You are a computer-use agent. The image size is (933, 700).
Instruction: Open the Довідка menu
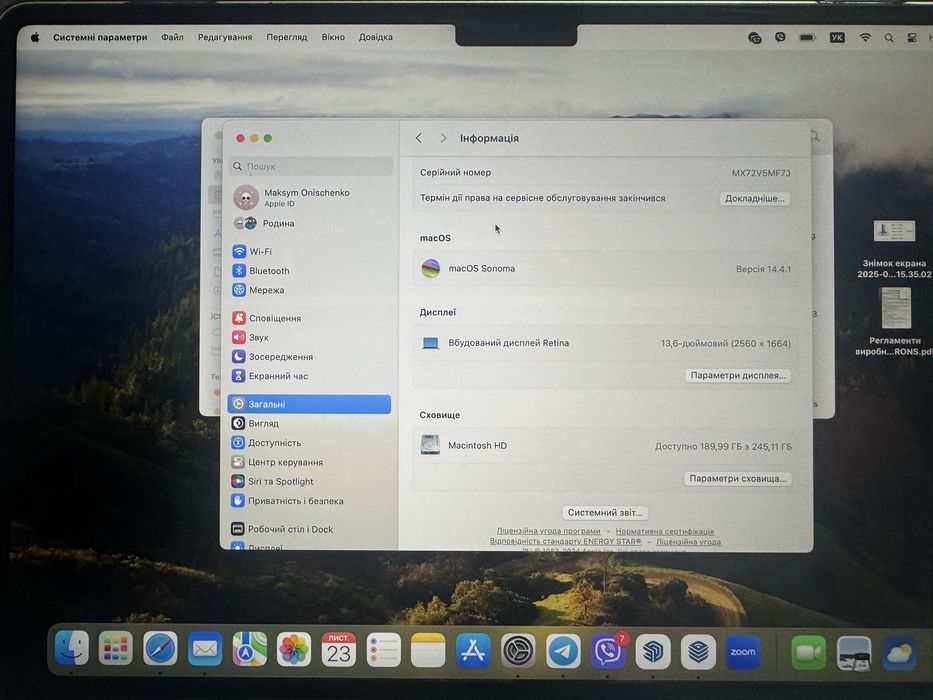coord(375,37)
